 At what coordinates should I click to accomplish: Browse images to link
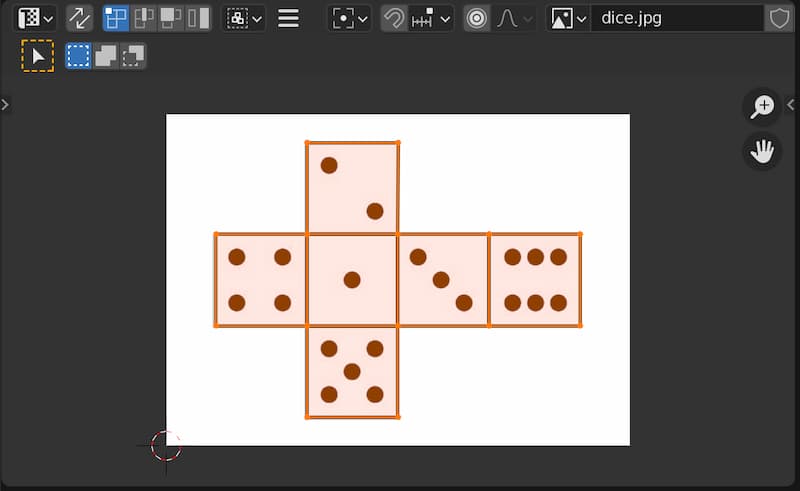pos(568,18)
